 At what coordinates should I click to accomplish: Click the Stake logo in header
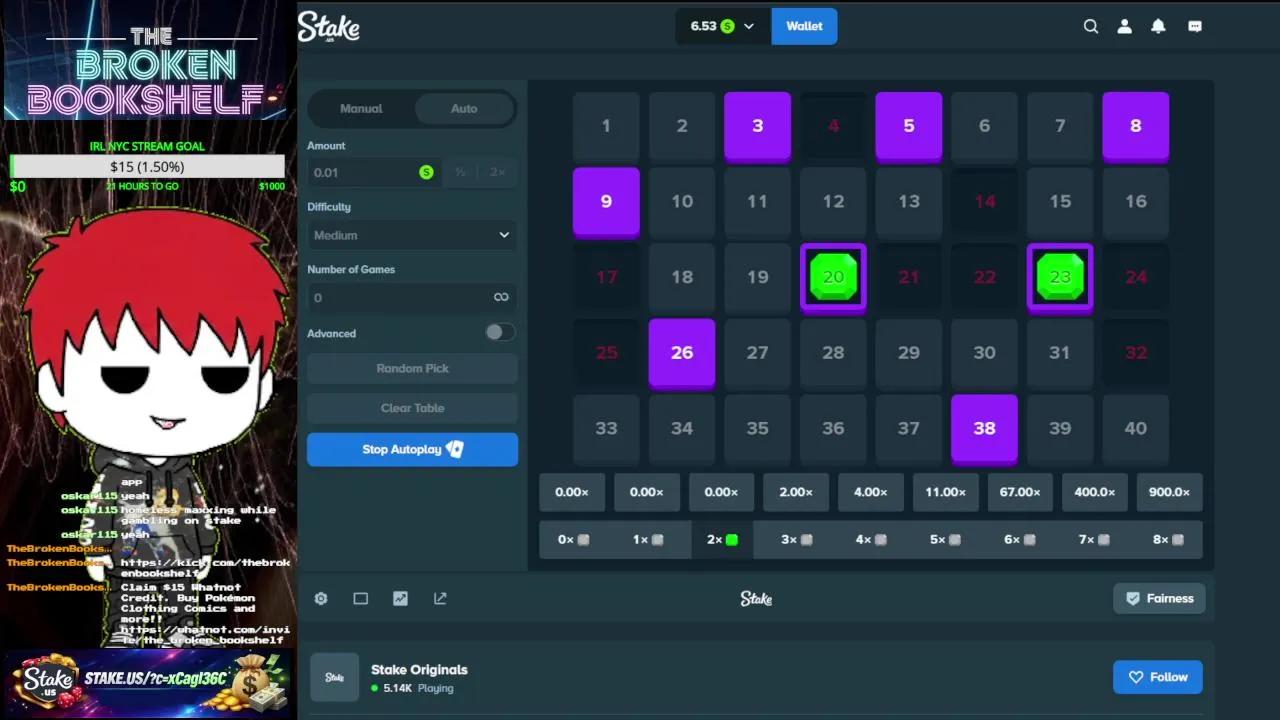click(328, 27)
